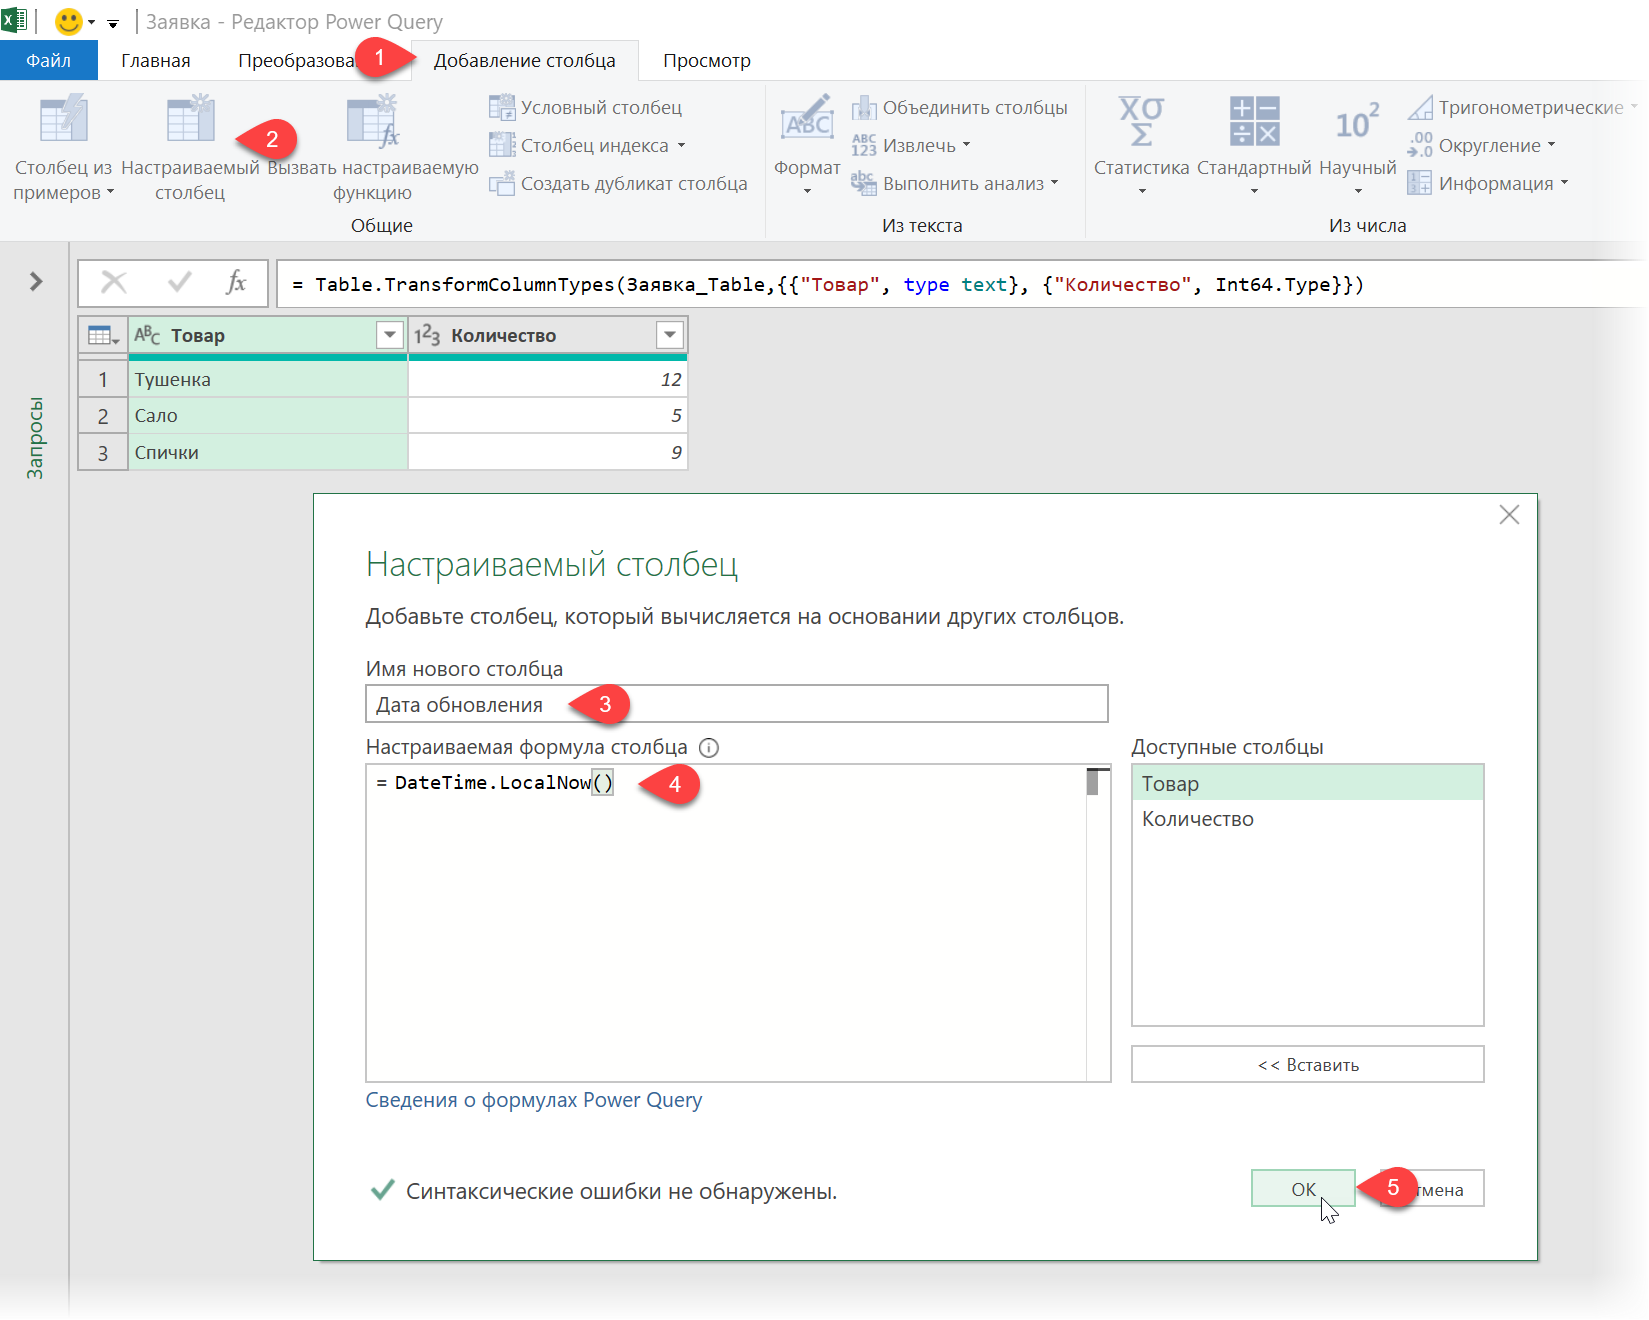Click Вызвать настраиваемую функцию icon
Viewport: 1649px width, 1320px height.
pyautogui.click(x=373, y=121)
